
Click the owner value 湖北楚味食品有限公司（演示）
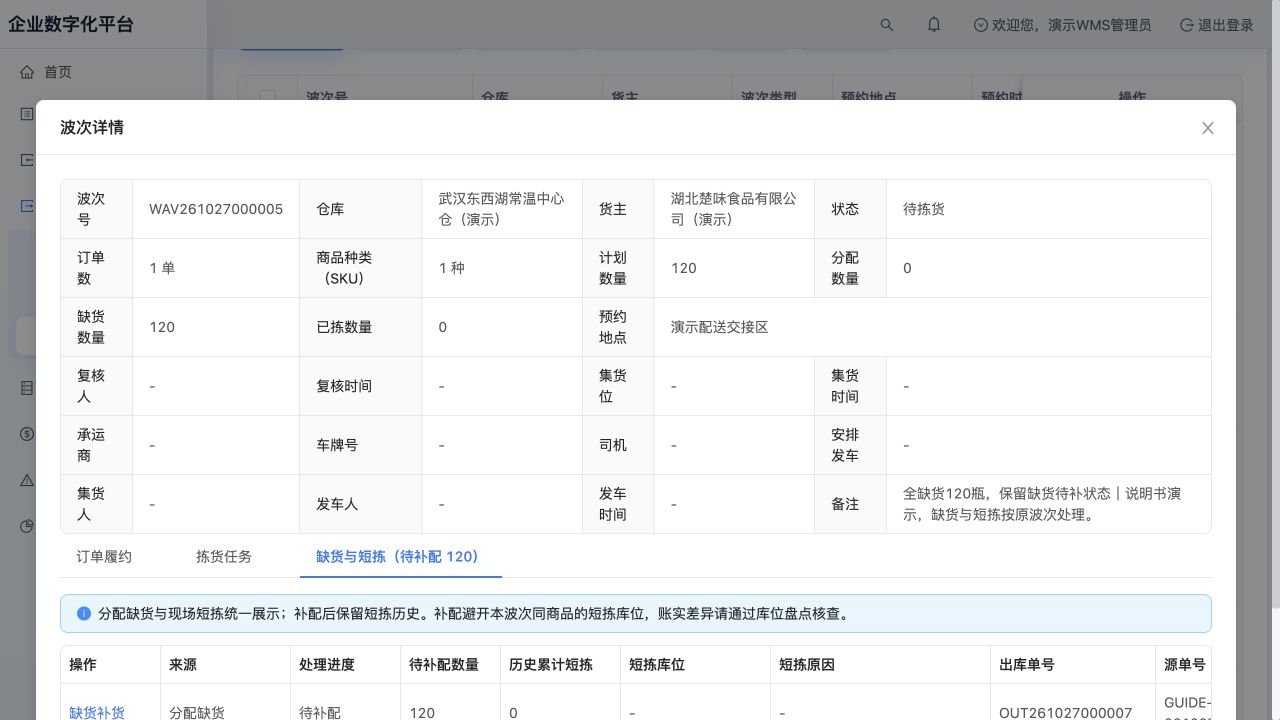coord(734,209)
